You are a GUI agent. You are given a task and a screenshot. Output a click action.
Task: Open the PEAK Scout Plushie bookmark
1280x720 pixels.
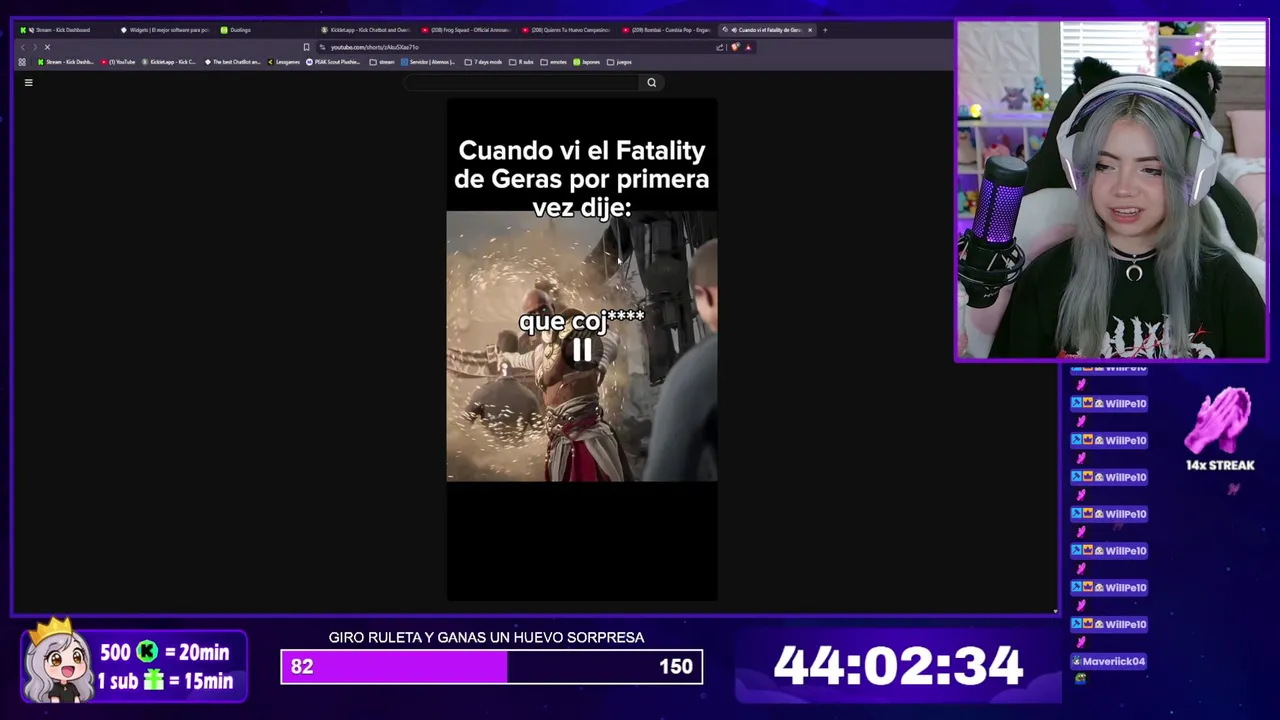click(333, 62)
